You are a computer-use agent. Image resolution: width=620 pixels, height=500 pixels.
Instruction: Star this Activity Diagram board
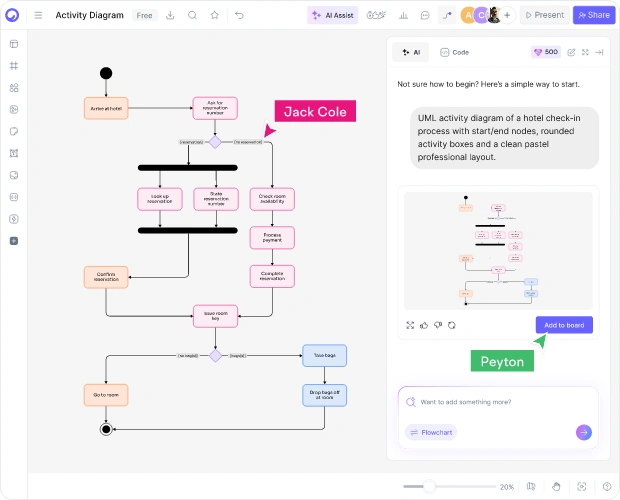[214, 15]
